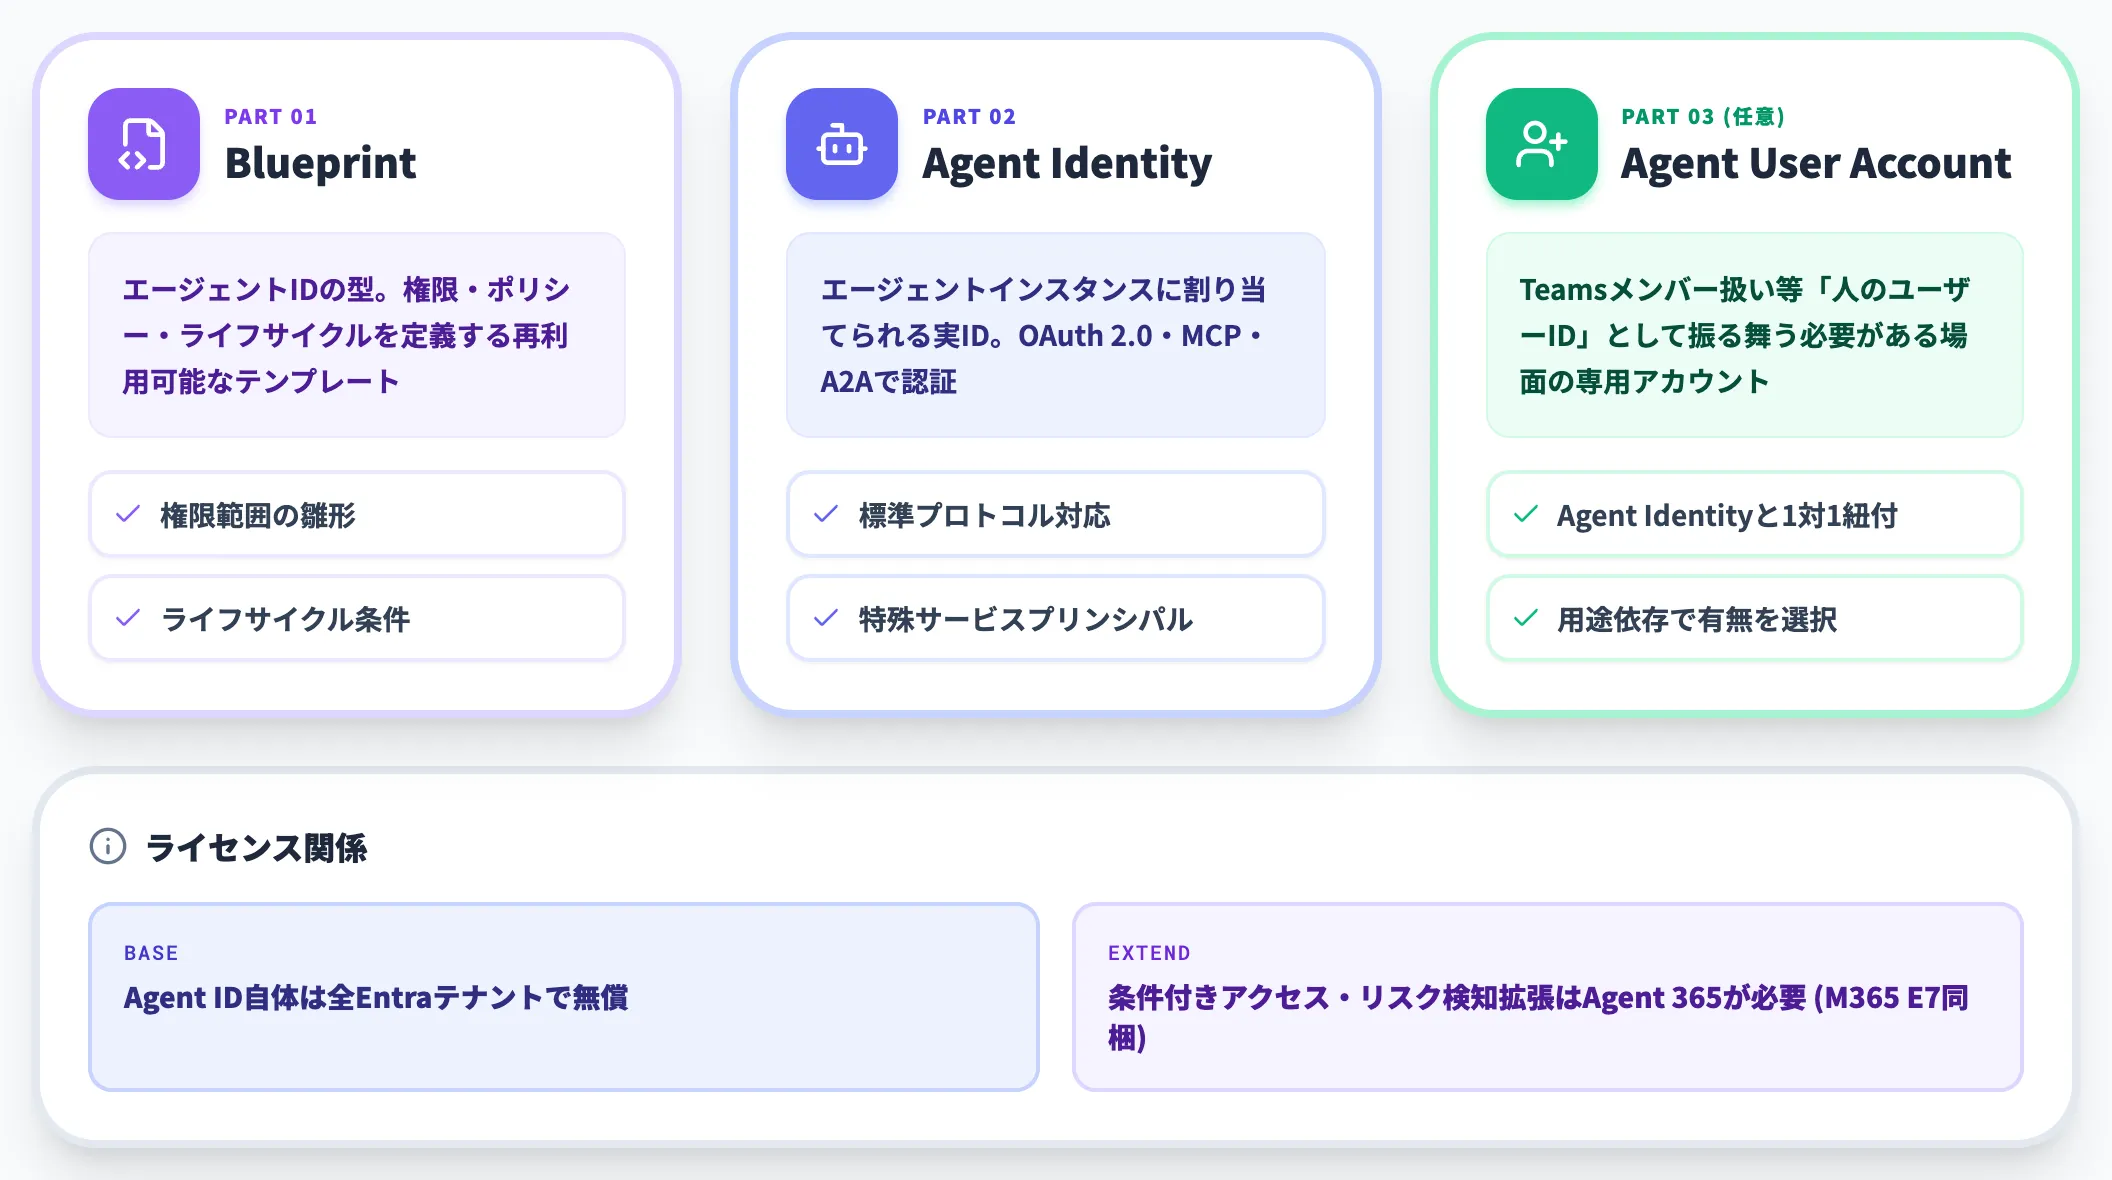Click the PART 03 (任意) label
2112x1180 pixels.
tap(1703, 117)
